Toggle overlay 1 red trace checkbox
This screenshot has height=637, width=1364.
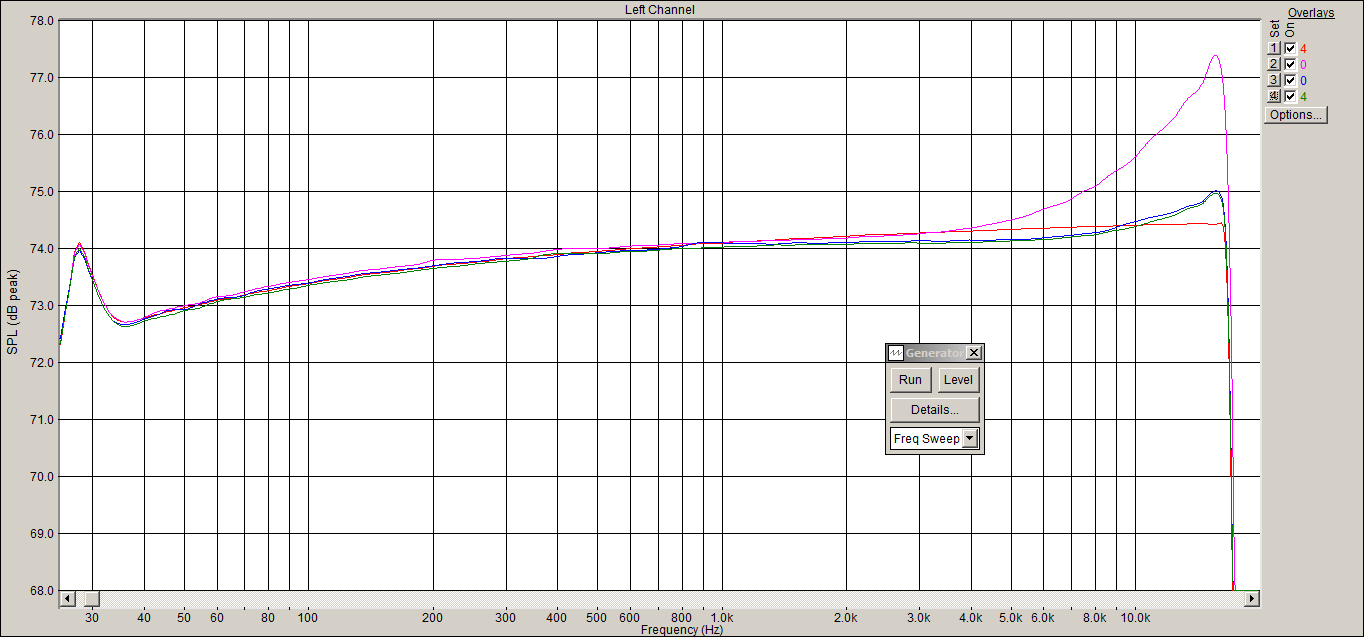coord(1290,48)
